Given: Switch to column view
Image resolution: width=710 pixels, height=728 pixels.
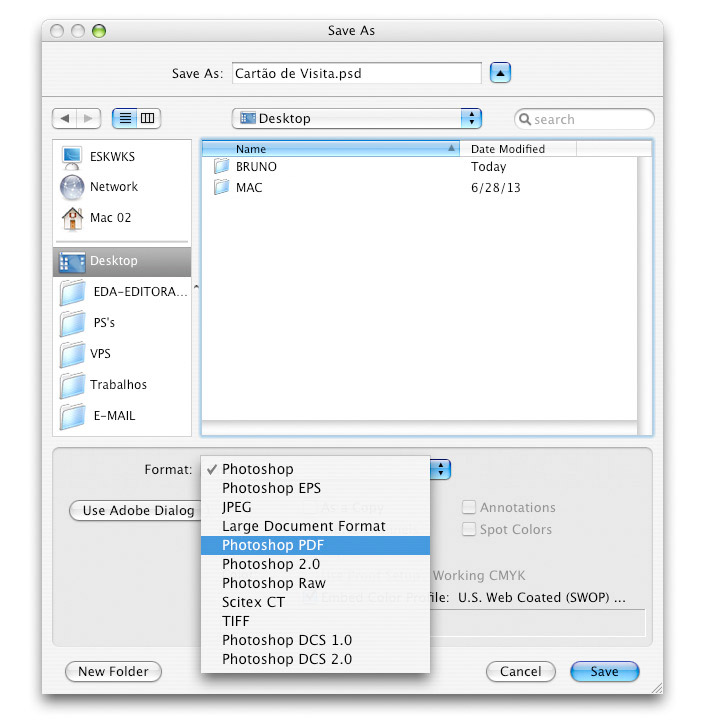Looking at the screenshot, I should [x=148, y=118].
